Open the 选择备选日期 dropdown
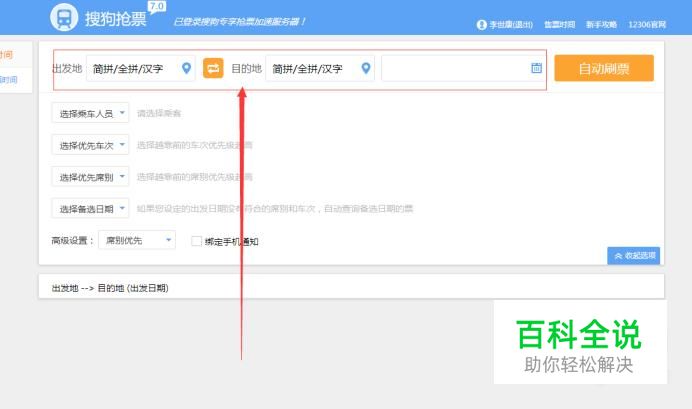Image resolution: width=692 pixels, height=409 pixels. coord(90,208)
